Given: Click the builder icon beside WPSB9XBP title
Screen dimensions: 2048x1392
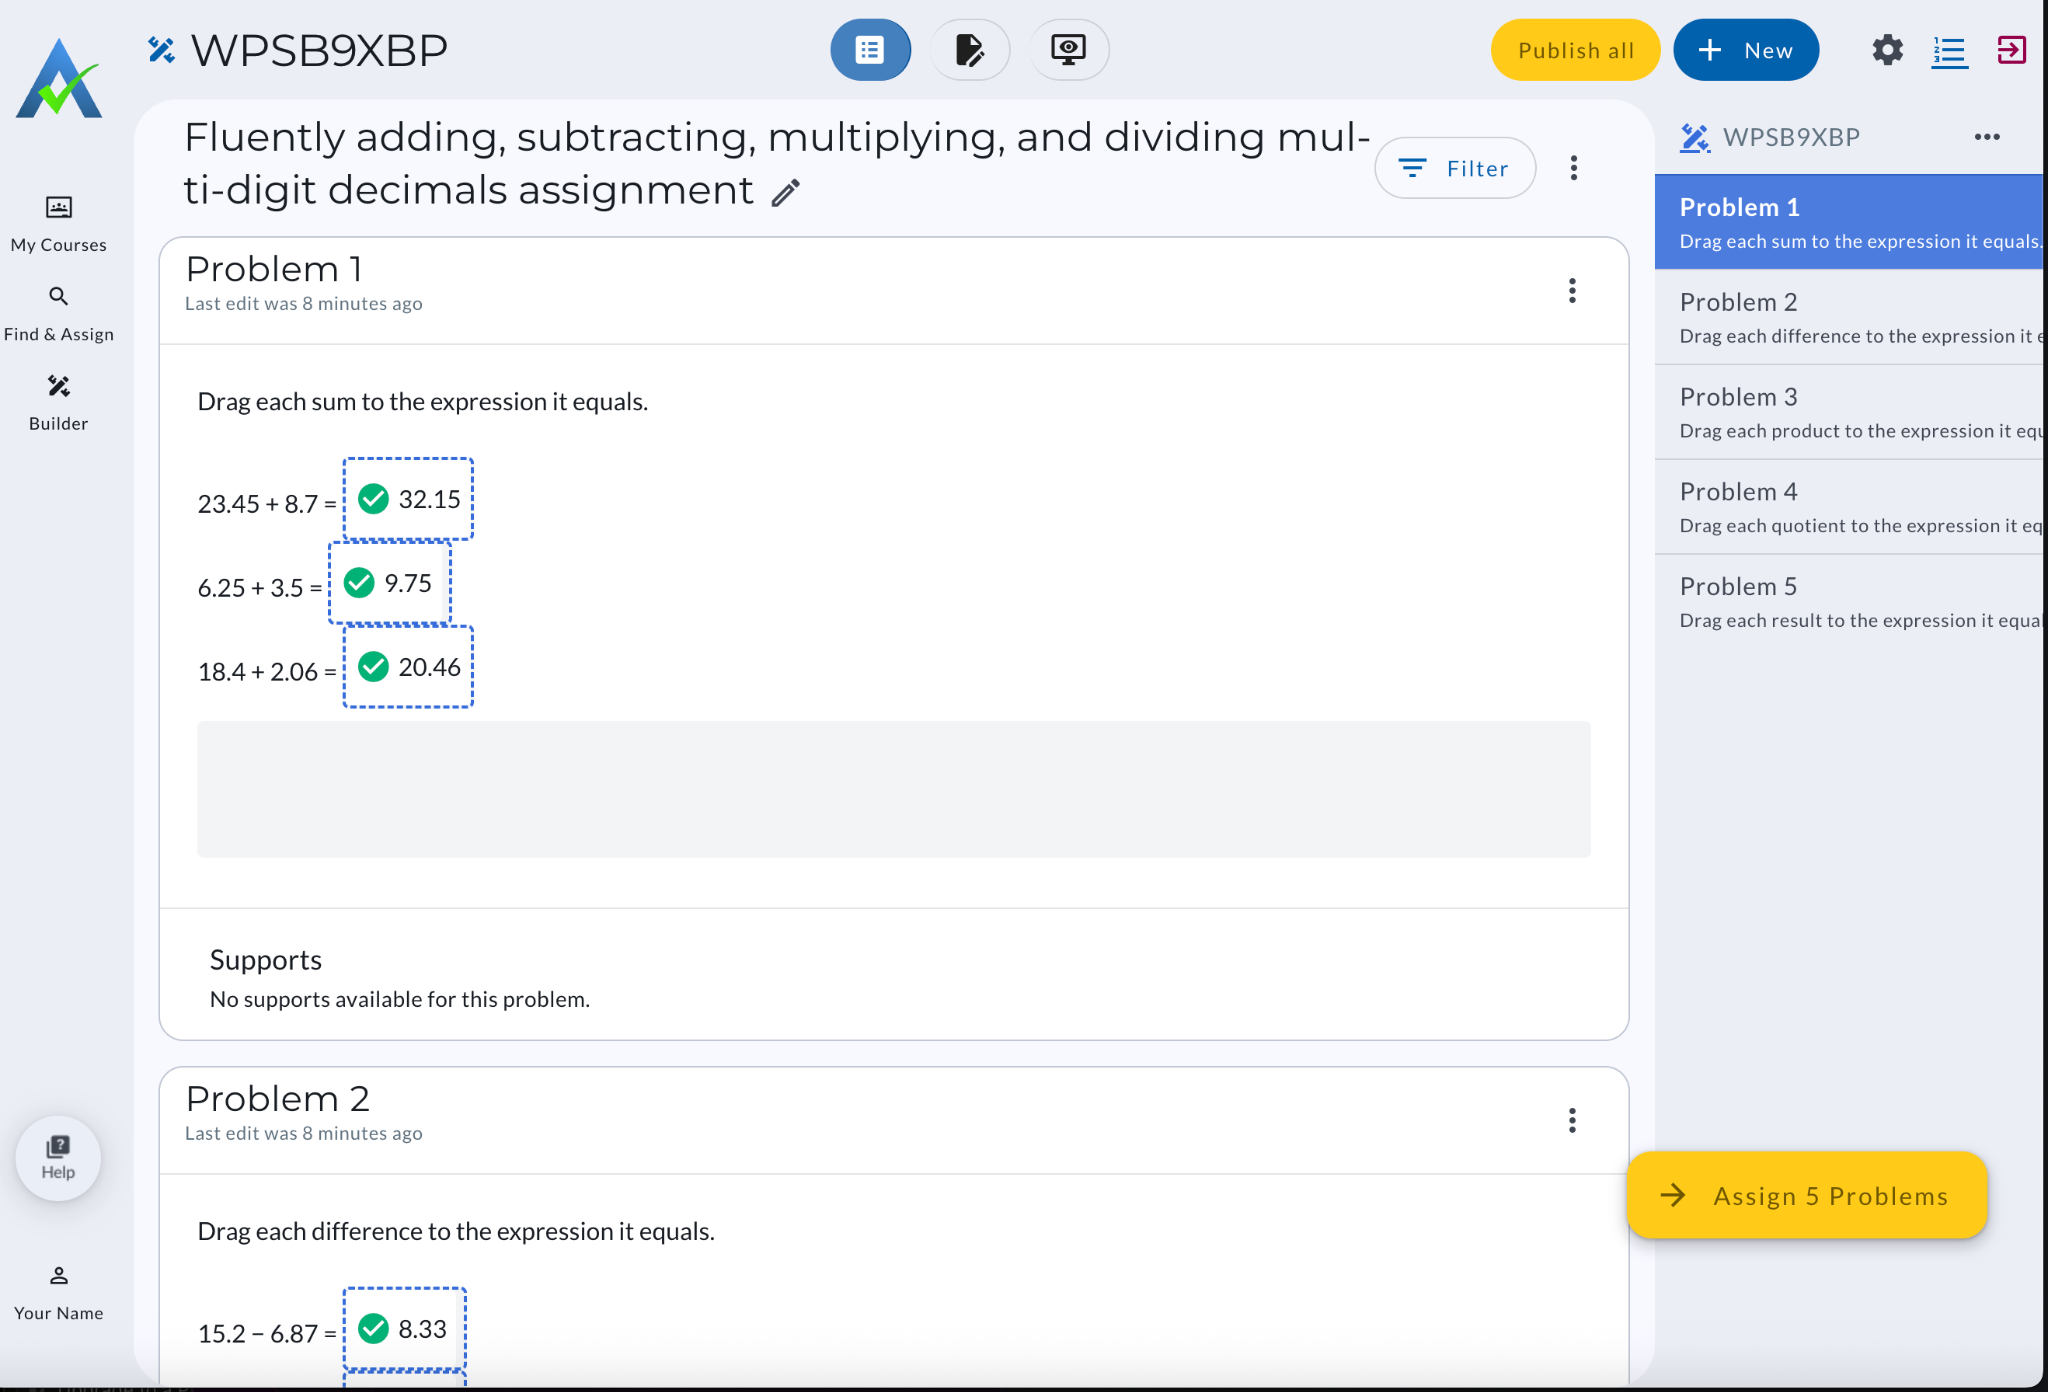Looking at the screenshot, I should point(161,49).
